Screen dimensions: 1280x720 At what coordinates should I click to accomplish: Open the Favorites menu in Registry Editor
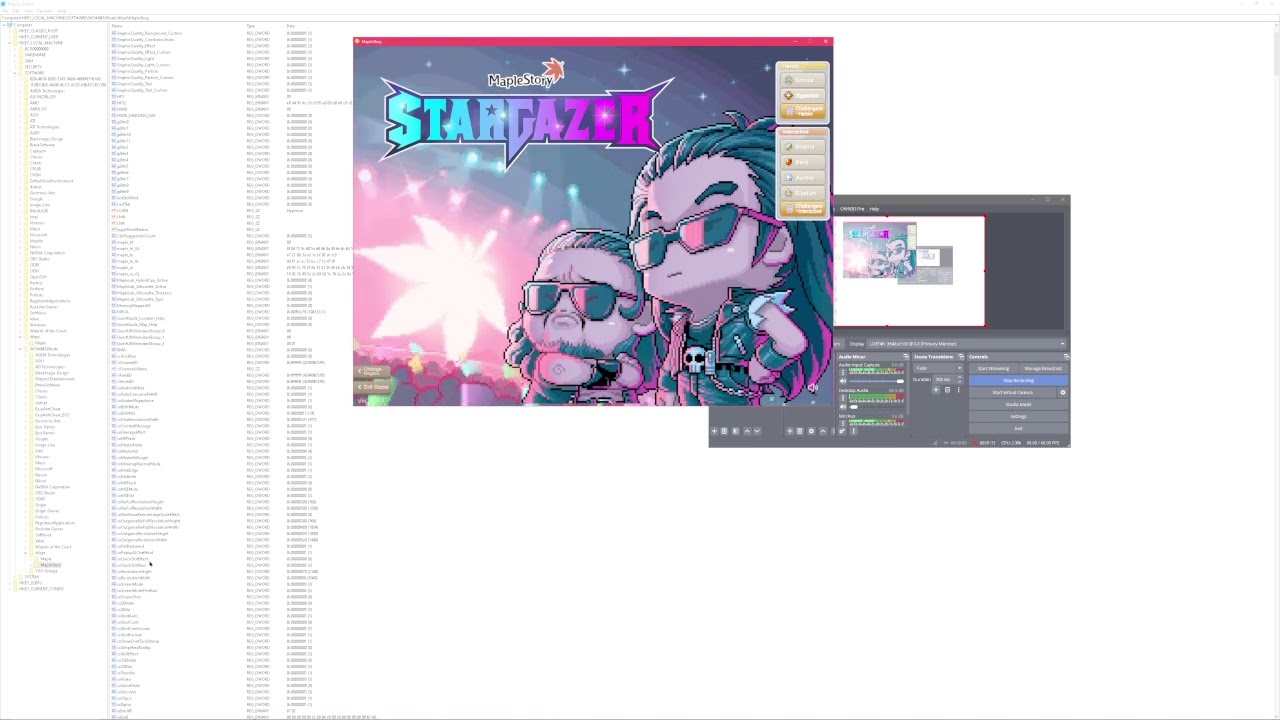pyautogui.click(x=45, y=11)
